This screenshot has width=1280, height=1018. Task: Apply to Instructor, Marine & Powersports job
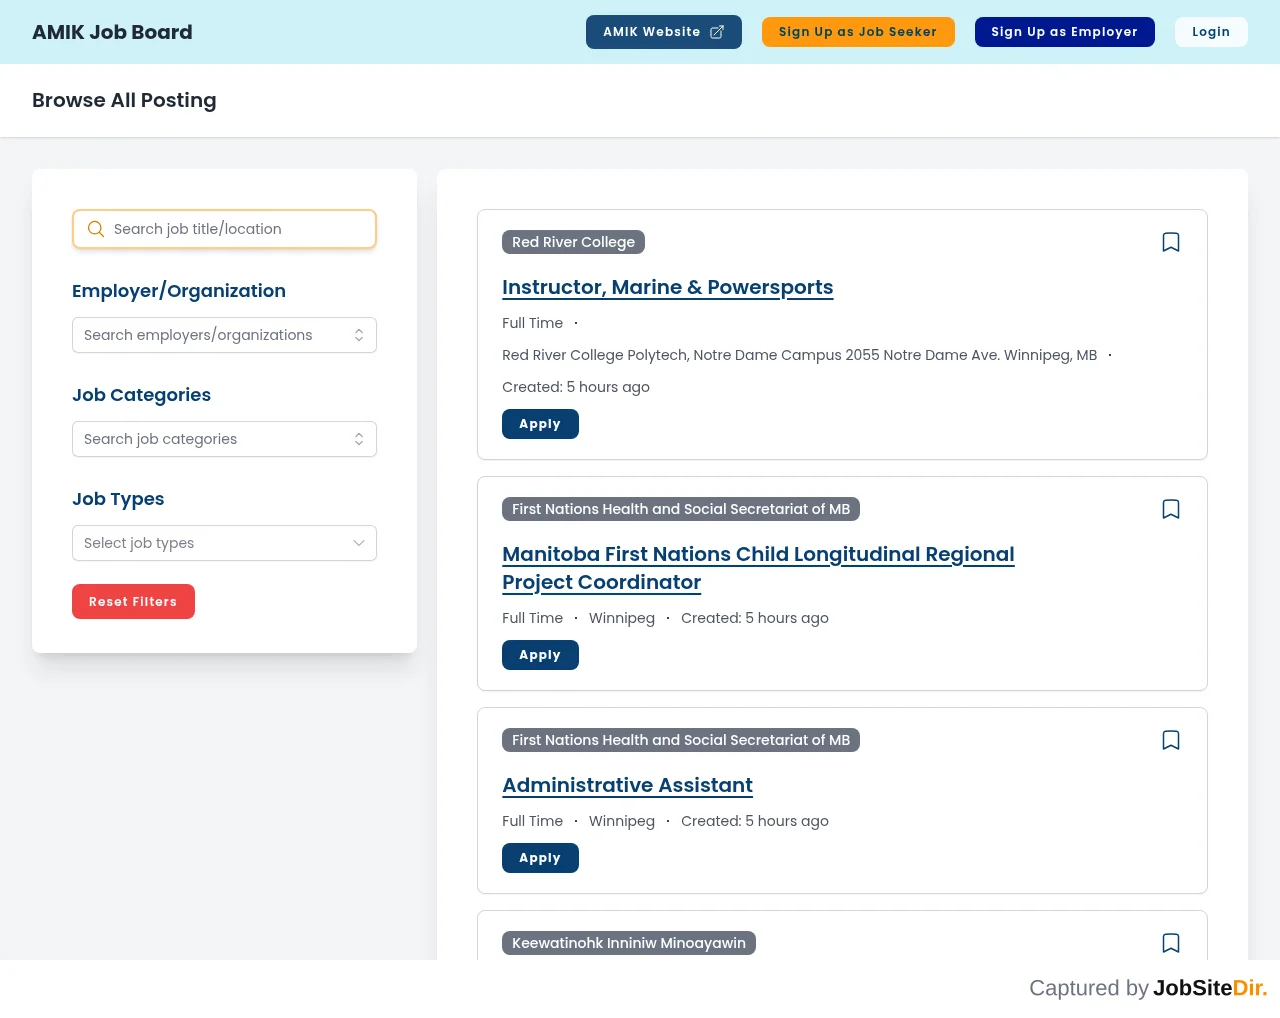click(540, 424)
